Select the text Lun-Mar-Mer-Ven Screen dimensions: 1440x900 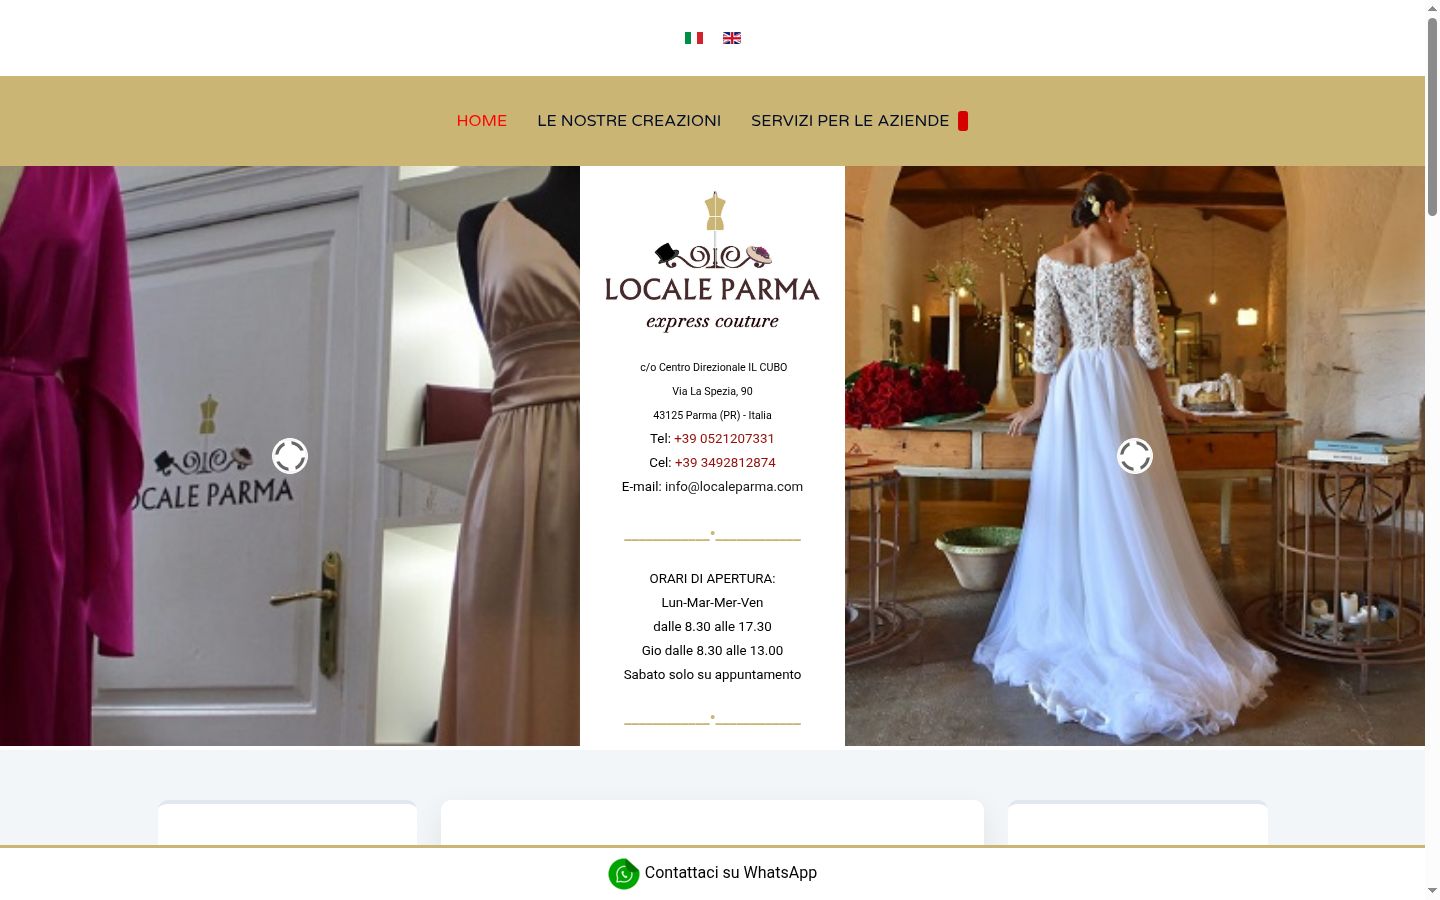coord(712,603)
